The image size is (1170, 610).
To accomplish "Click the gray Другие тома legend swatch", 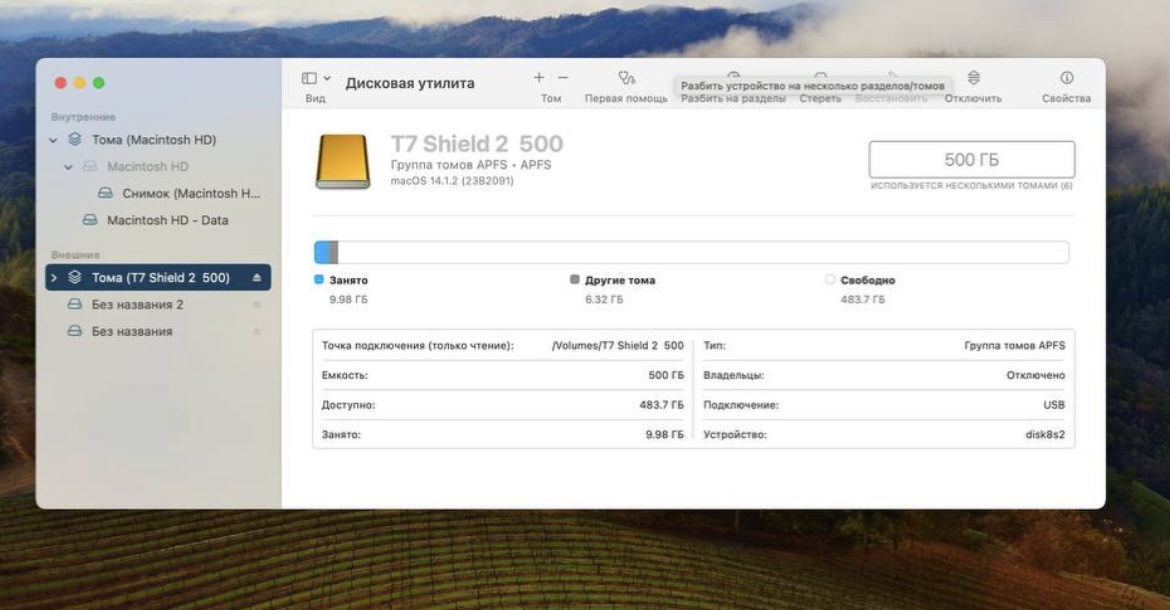I will click(x=575, y=280).
